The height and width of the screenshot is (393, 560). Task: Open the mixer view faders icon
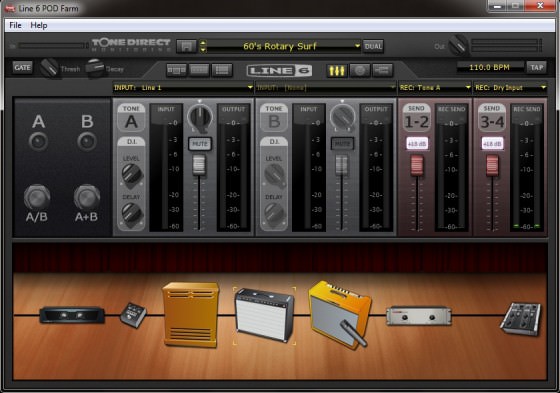pyautogui.click(x=337, y=70)
